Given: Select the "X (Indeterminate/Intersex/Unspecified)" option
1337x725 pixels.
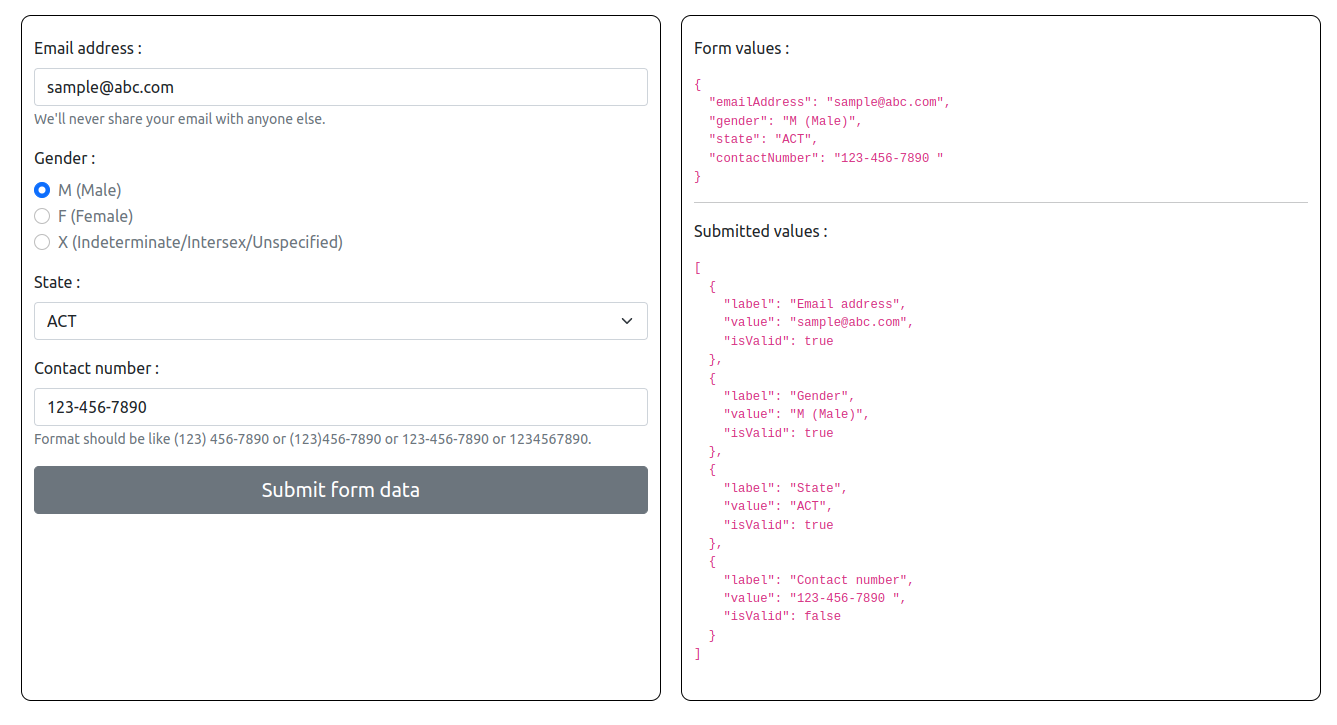Looking at the screenshot, I should 42,242.
